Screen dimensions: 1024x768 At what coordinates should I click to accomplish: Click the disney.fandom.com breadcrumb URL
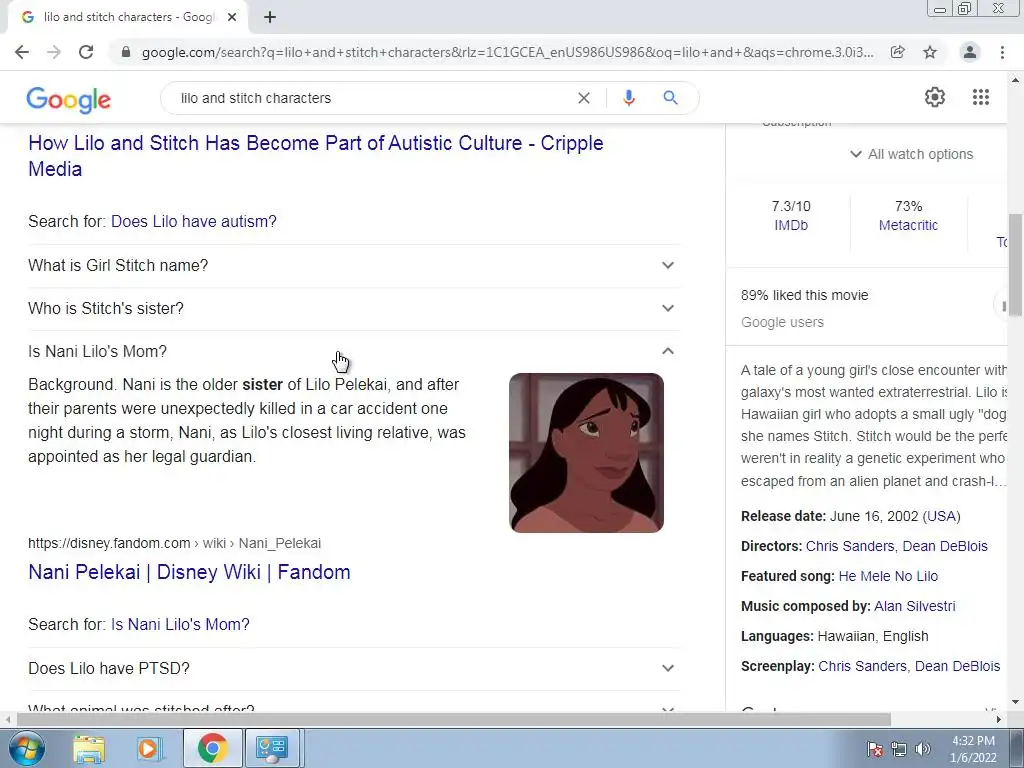click(174, 543)
